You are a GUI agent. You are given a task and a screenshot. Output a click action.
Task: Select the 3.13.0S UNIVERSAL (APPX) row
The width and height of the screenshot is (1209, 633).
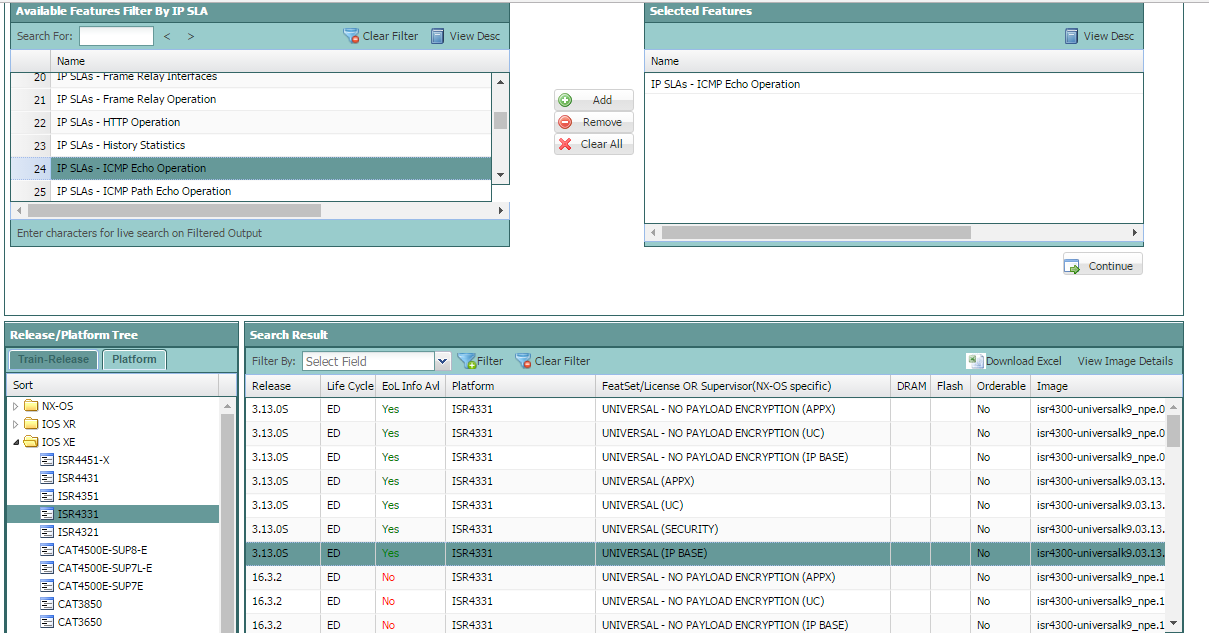coord(706,481)
